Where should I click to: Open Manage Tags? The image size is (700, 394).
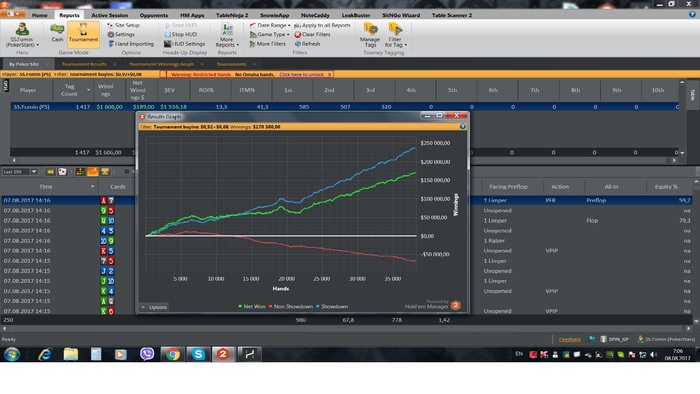point(370,35)
